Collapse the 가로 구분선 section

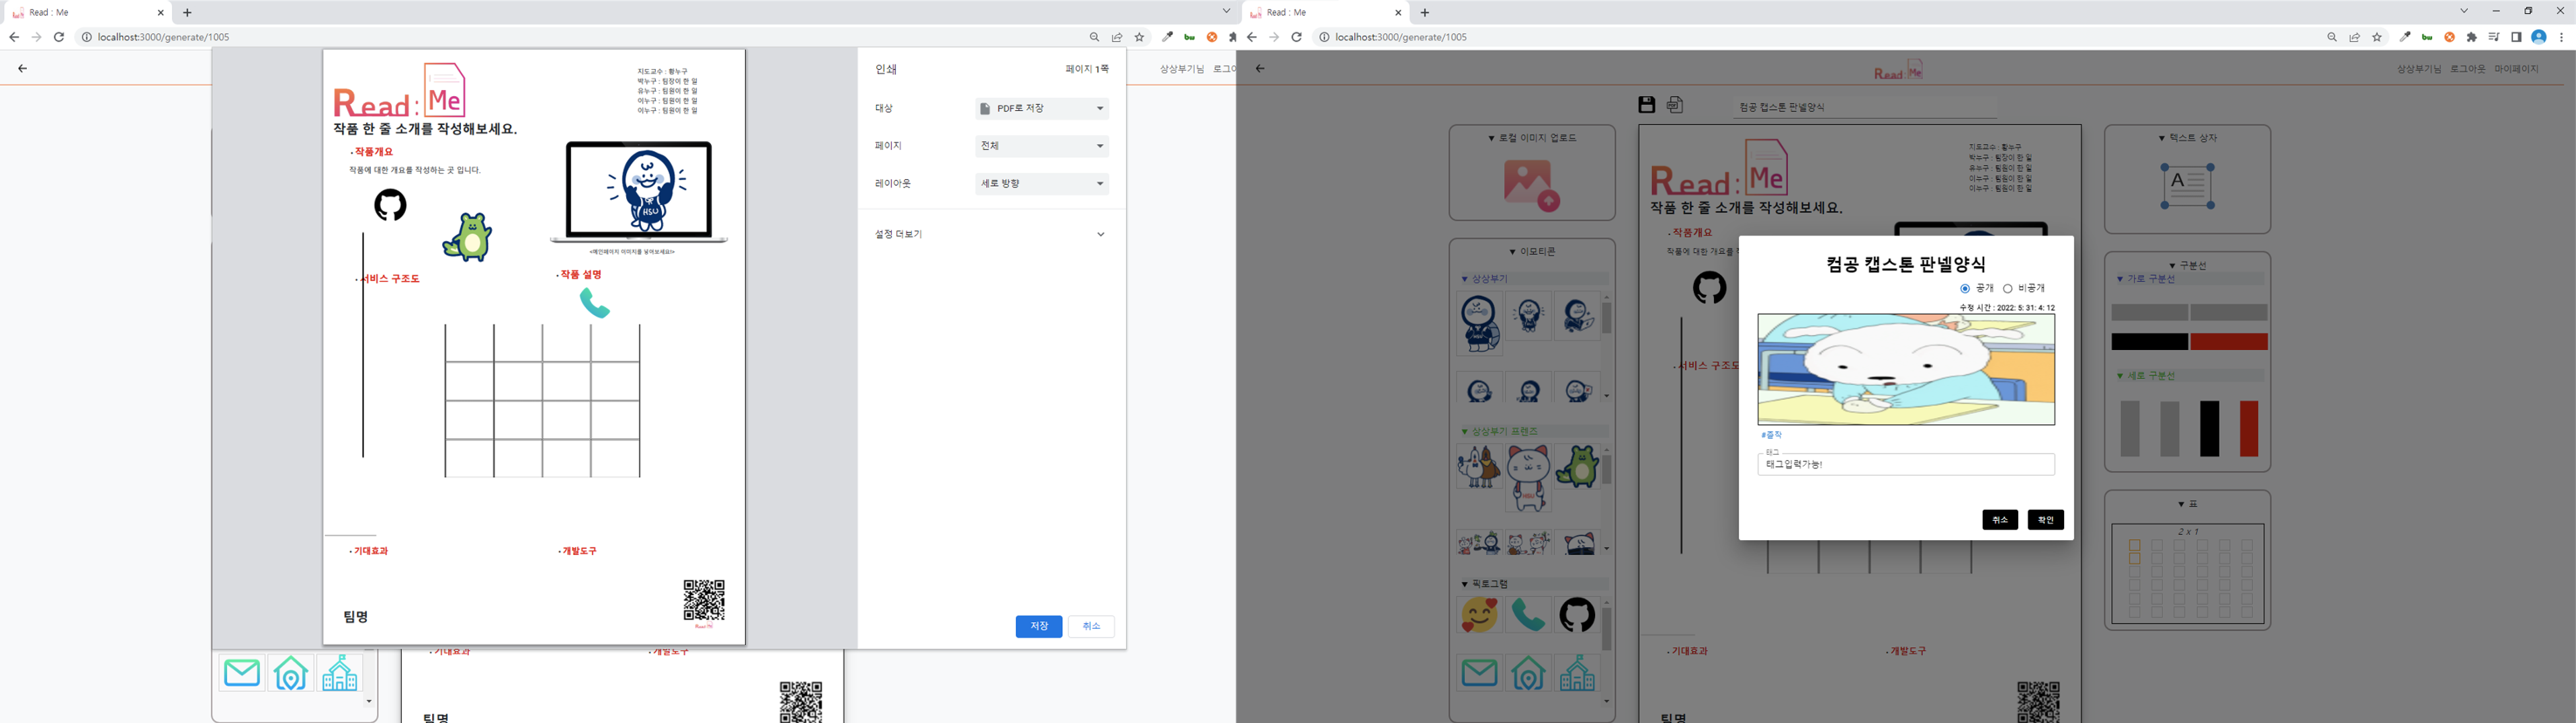(x=2145, y=279)
